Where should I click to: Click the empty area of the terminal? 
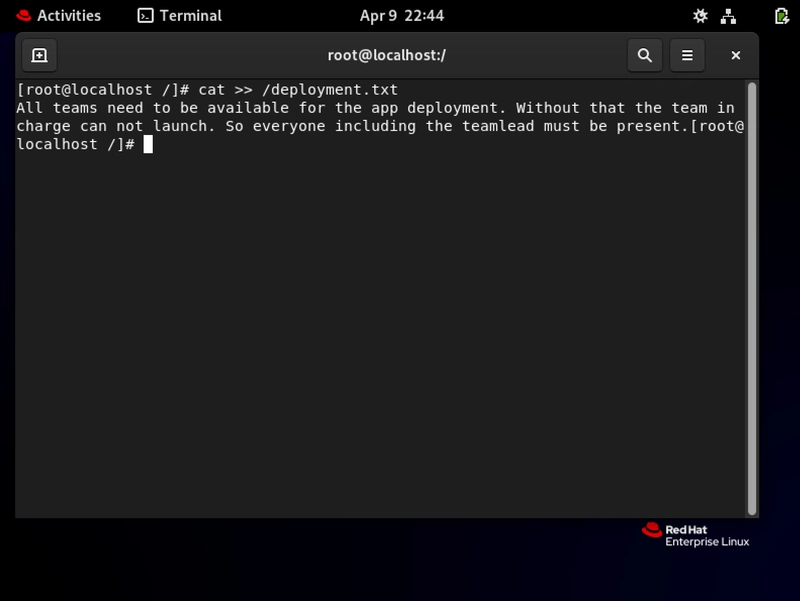(380, 332)
